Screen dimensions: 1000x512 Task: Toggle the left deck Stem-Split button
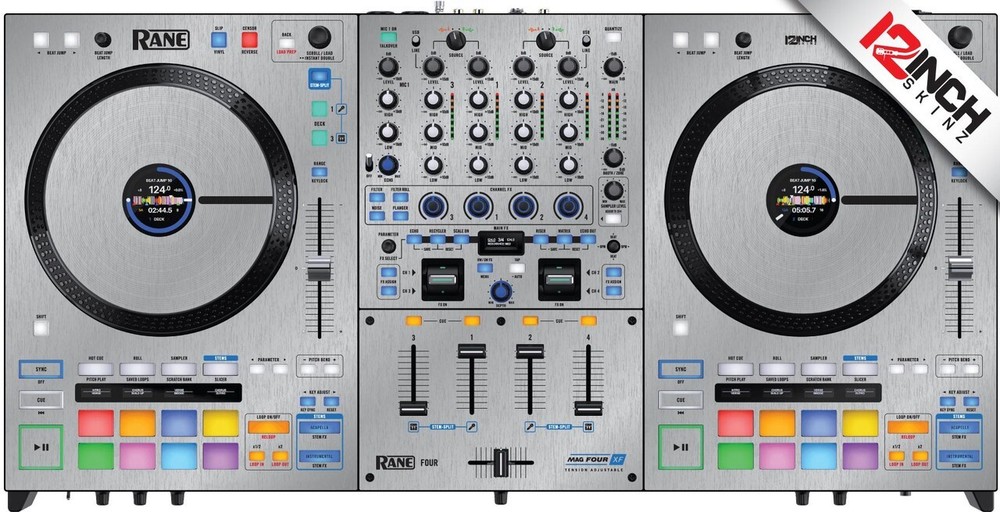tap(320, 77)
